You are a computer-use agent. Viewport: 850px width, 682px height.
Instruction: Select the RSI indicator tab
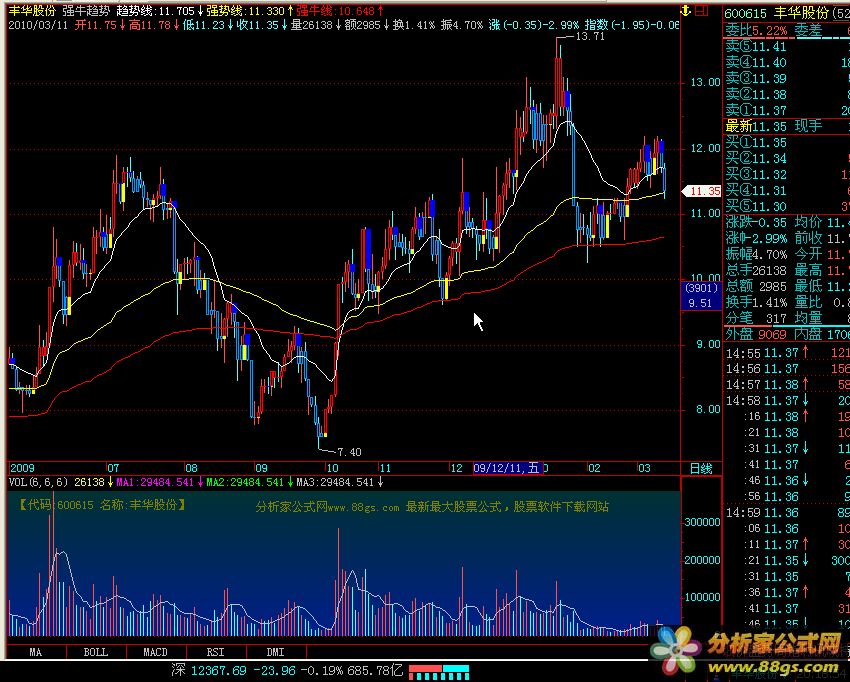coord(215,652)
